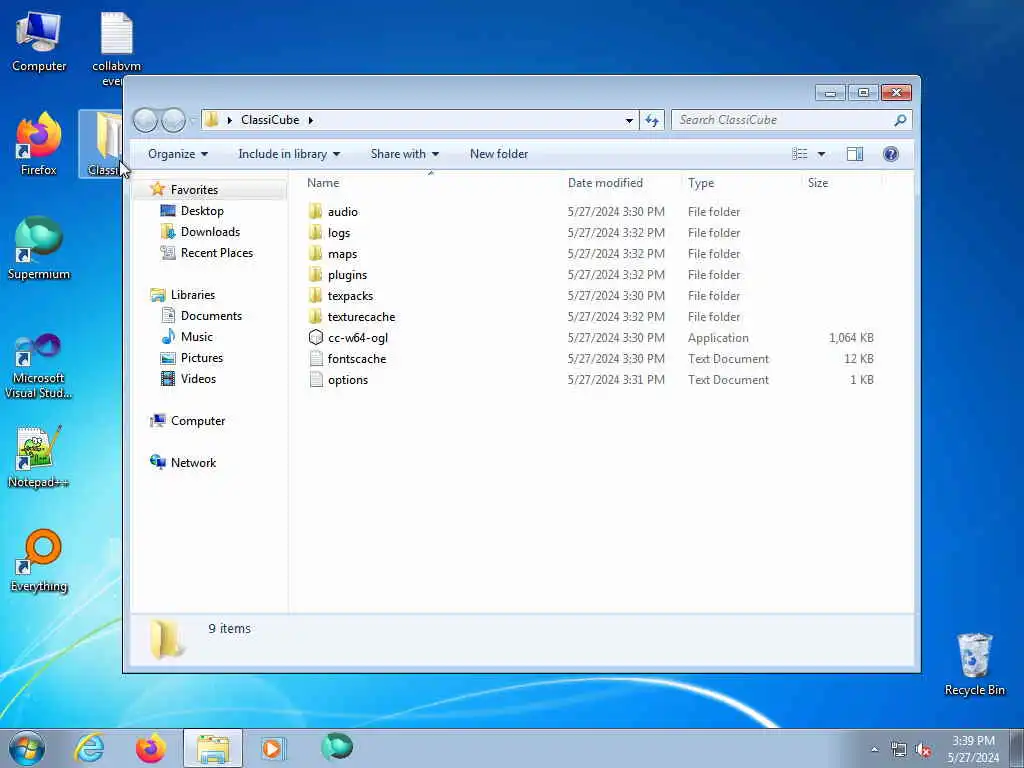This screenshot has height=768, width=1024.
Task: Launch Windows Media Player from taskbar
Action: pyautogui.click(x=272, y=748)
